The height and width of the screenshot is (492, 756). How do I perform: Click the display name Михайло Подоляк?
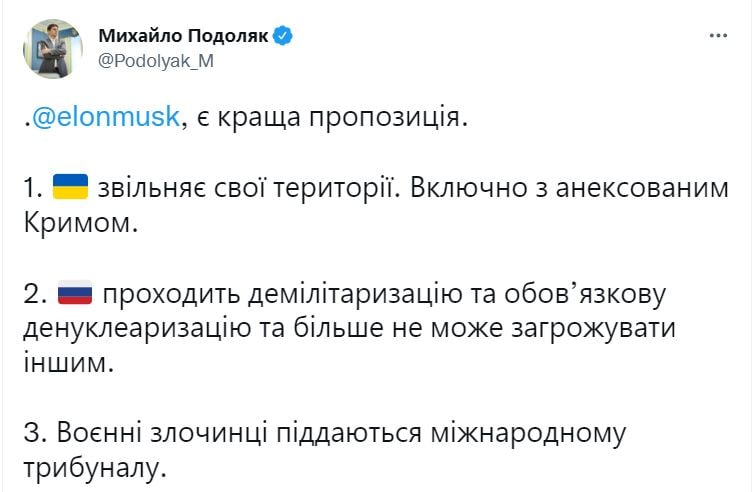(x=184, y=36)
